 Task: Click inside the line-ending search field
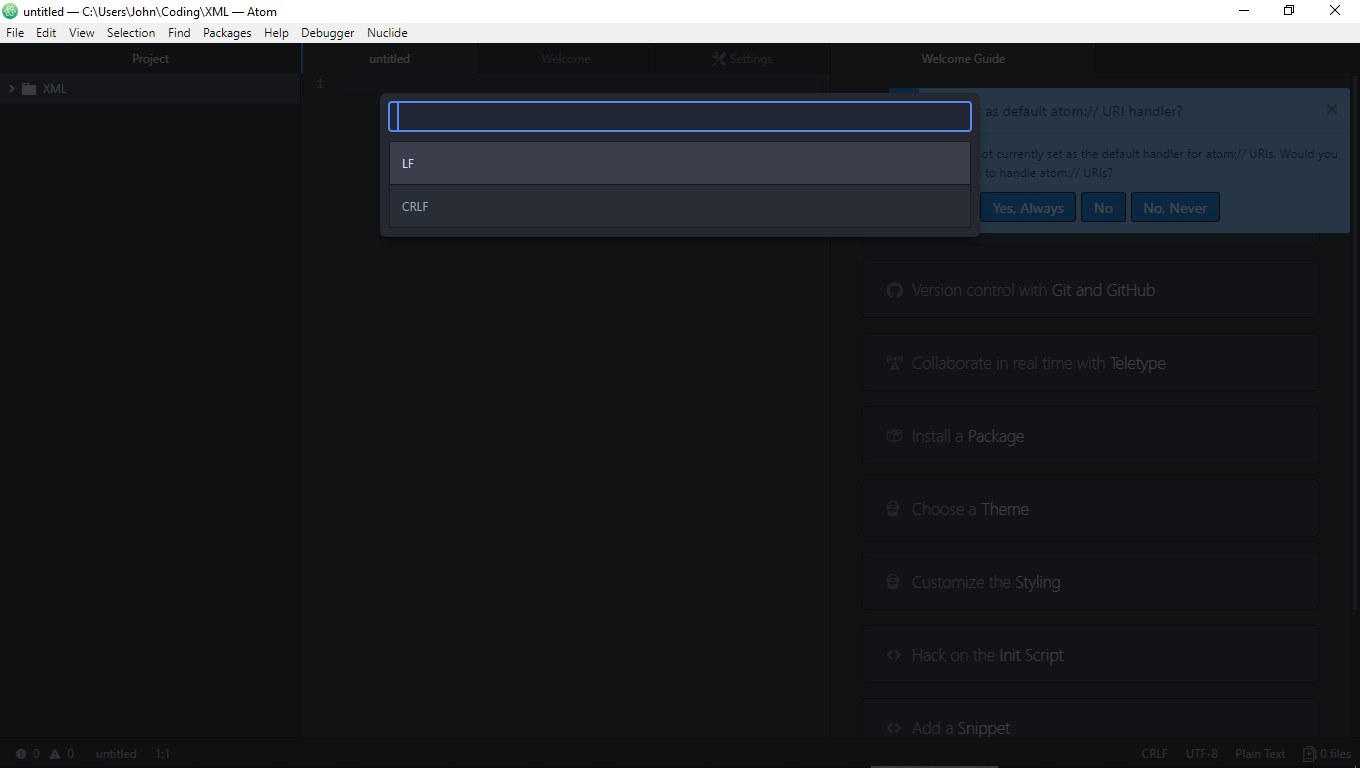coord(679,116)
